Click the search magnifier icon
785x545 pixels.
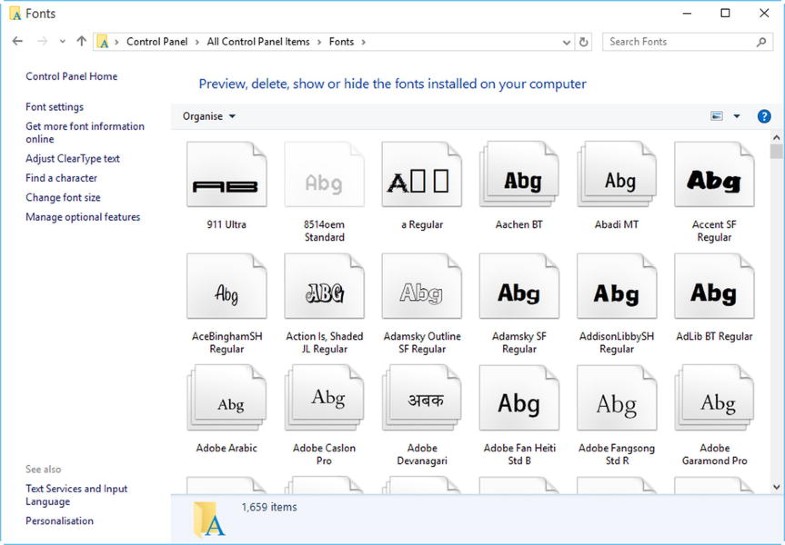pyautogui.click(x=761, y=42)
